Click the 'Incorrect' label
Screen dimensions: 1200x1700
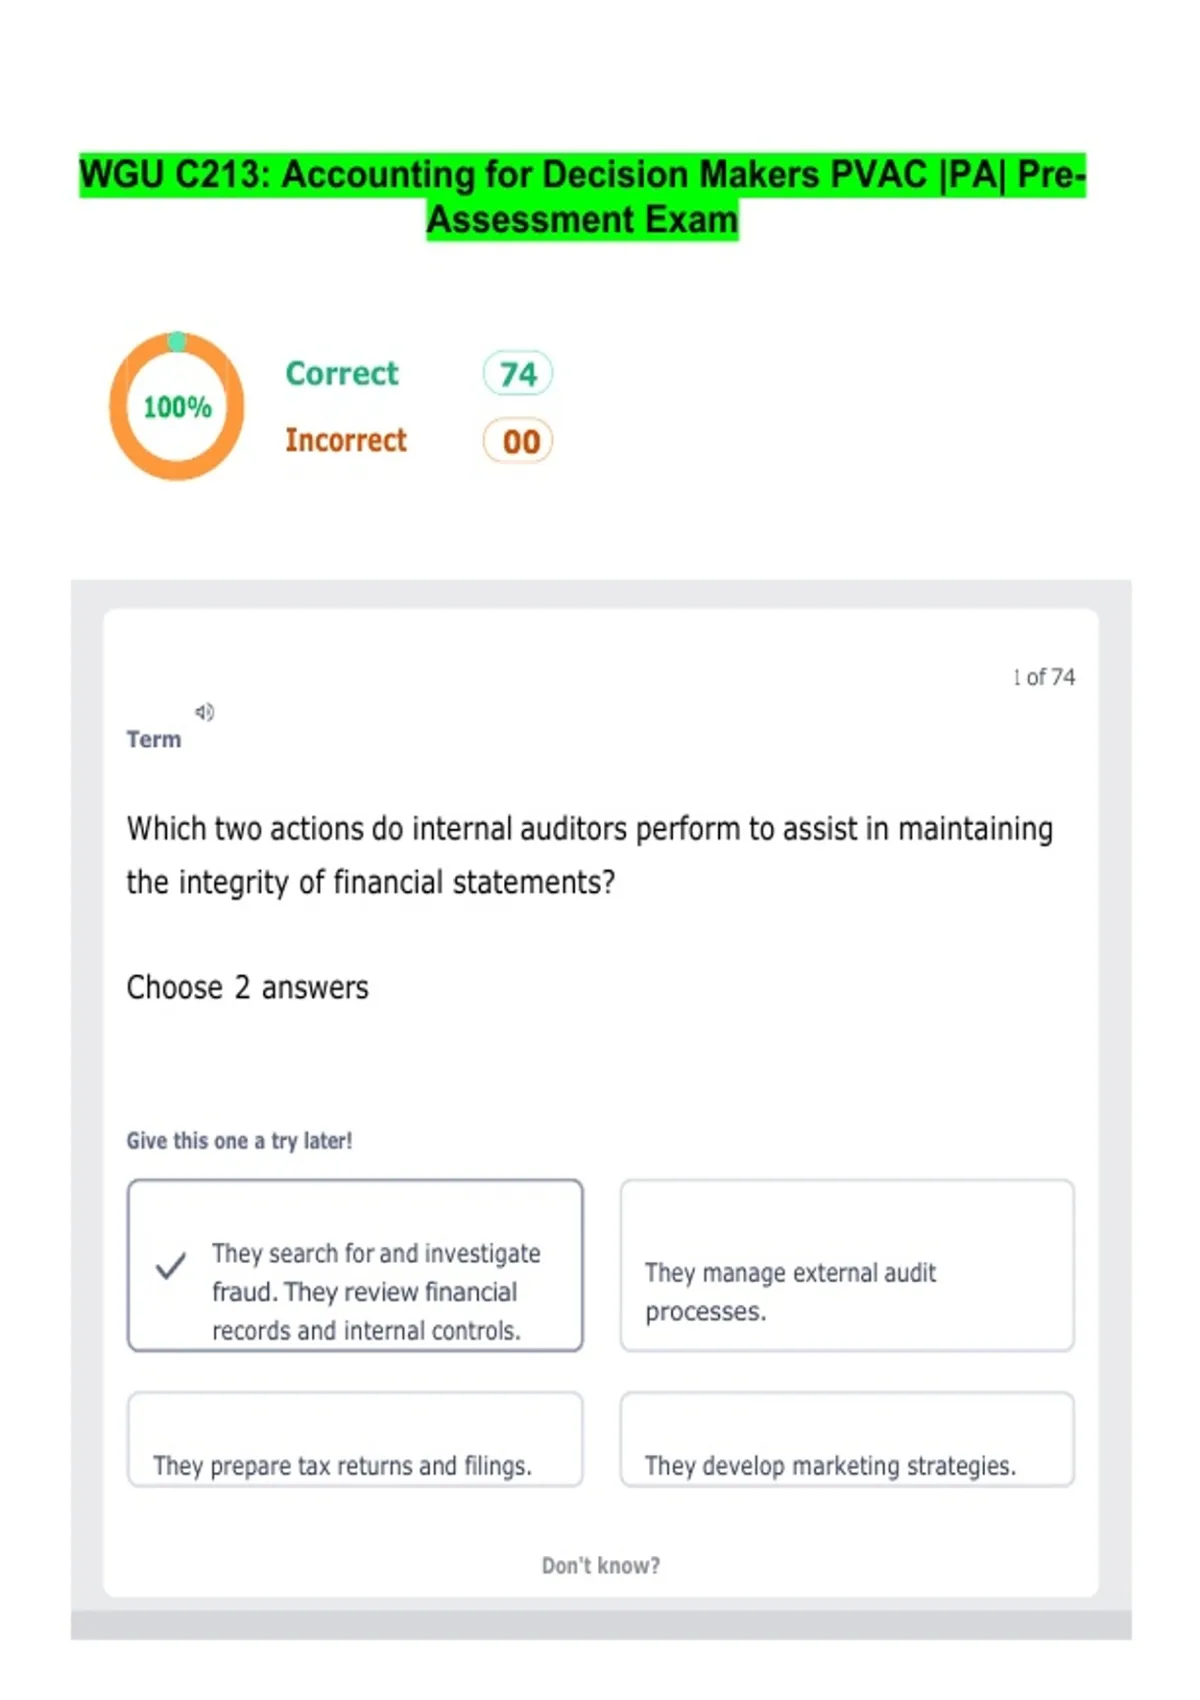346,440
